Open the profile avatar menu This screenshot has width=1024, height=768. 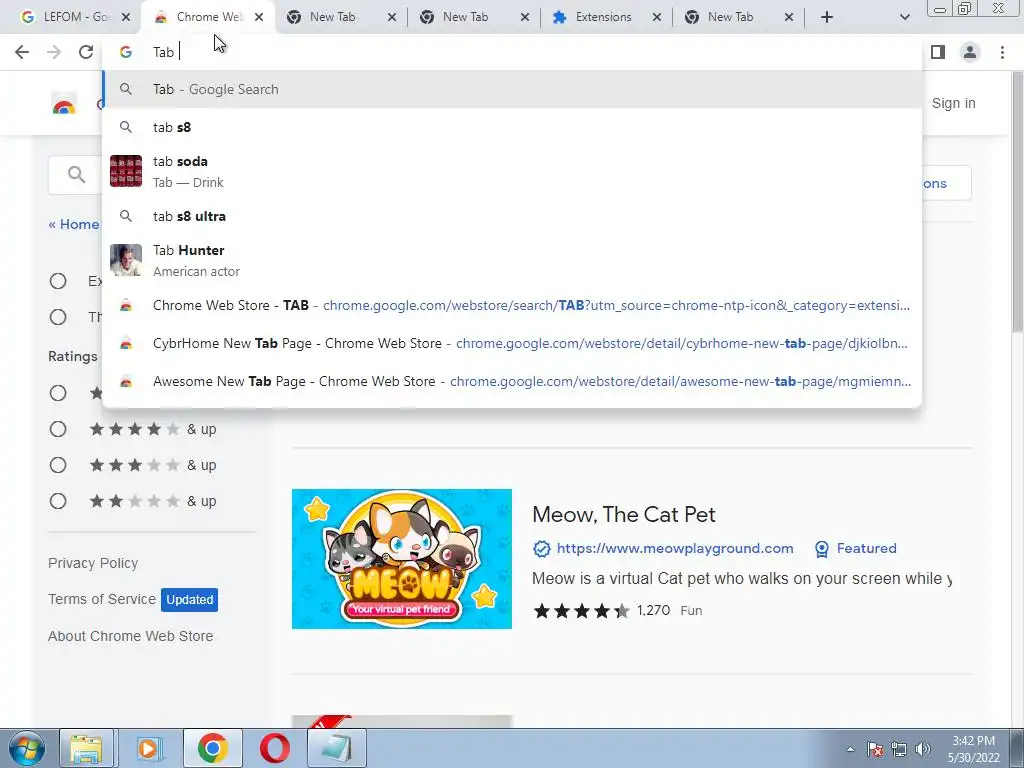[970, 52]
